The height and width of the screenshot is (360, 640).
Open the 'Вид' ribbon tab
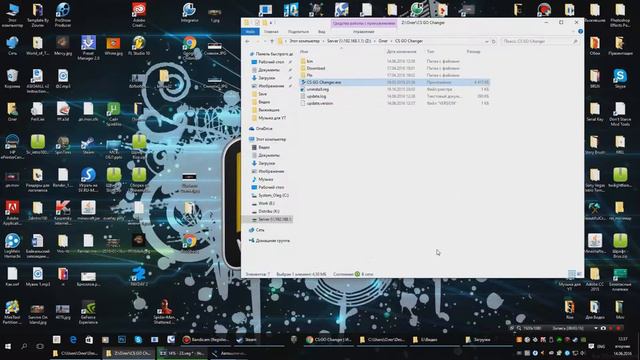pyautogui.click(x=322, y=31)
